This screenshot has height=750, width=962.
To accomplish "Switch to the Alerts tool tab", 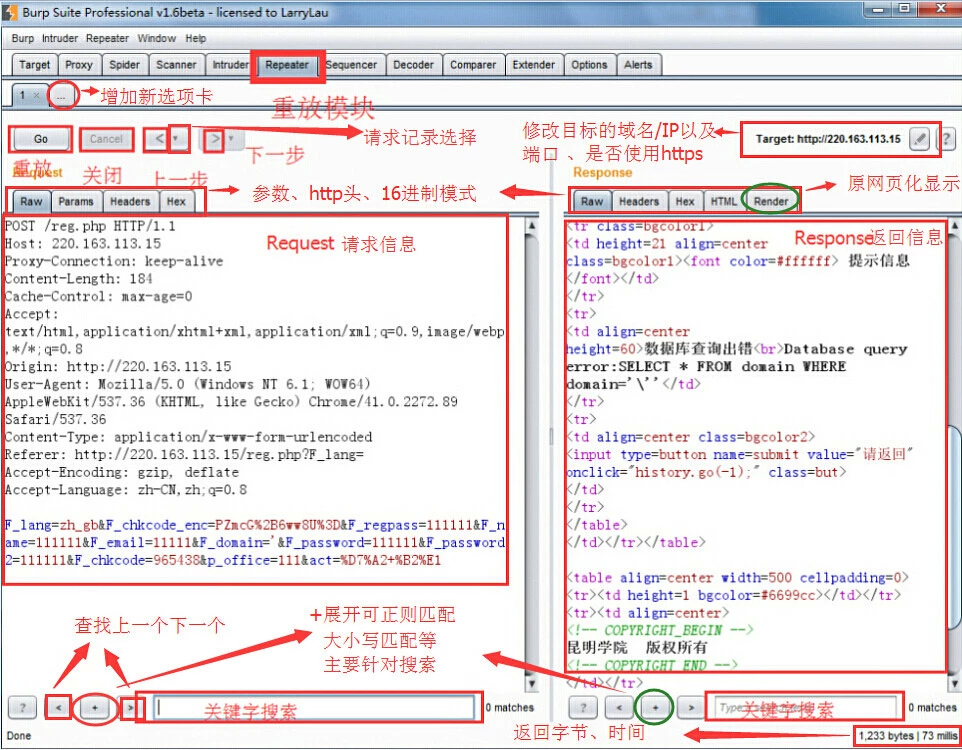I will coord(638,64).
